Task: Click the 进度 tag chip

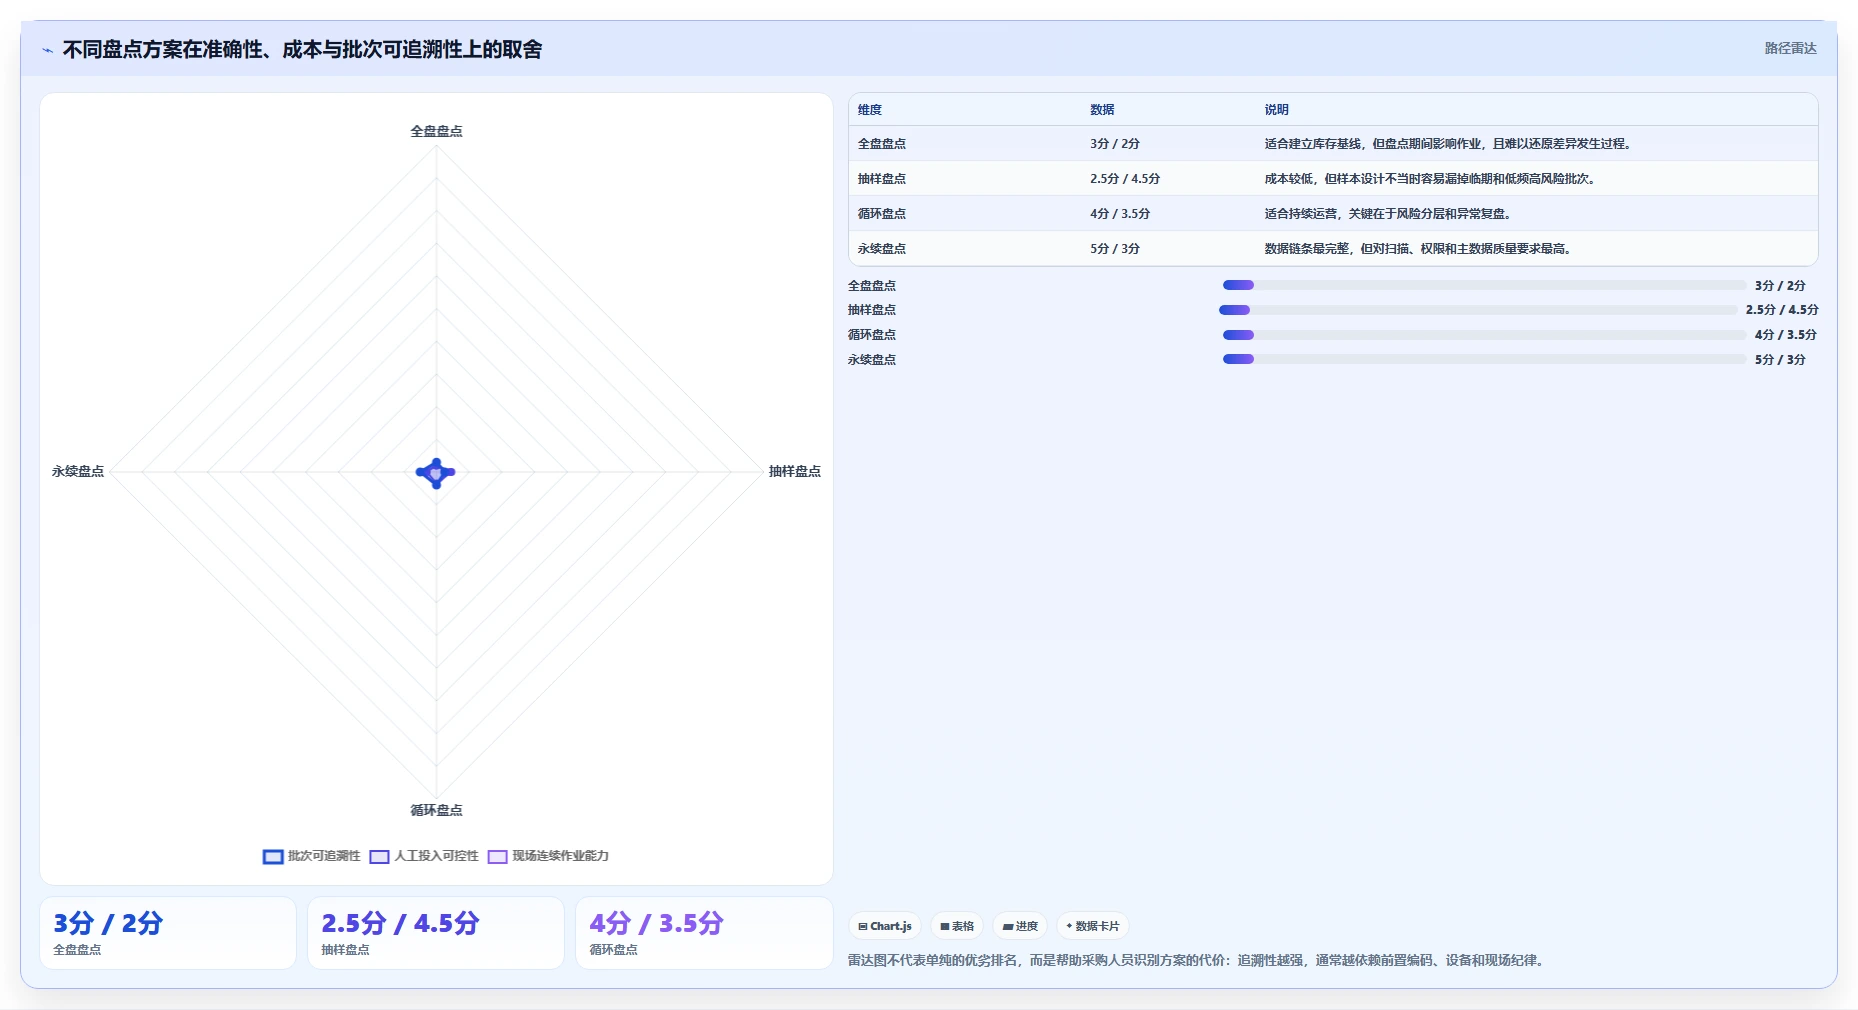Action: point(1020,926)
